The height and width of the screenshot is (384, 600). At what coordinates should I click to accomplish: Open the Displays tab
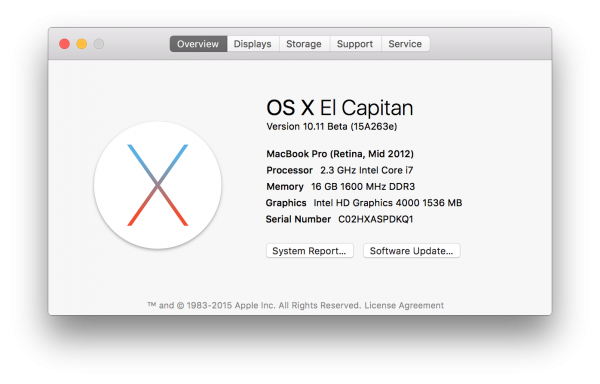click(x=253, y=44)
